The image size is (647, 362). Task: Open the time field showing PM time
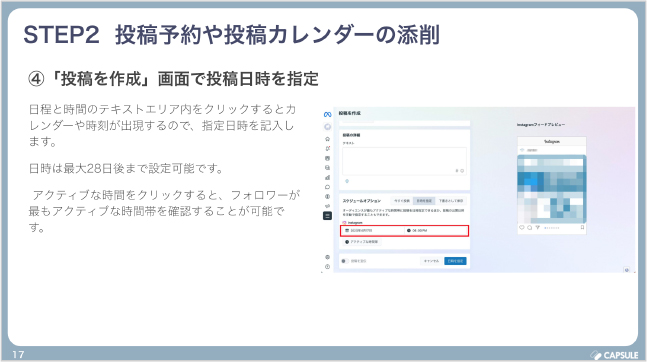coord(436,230)
